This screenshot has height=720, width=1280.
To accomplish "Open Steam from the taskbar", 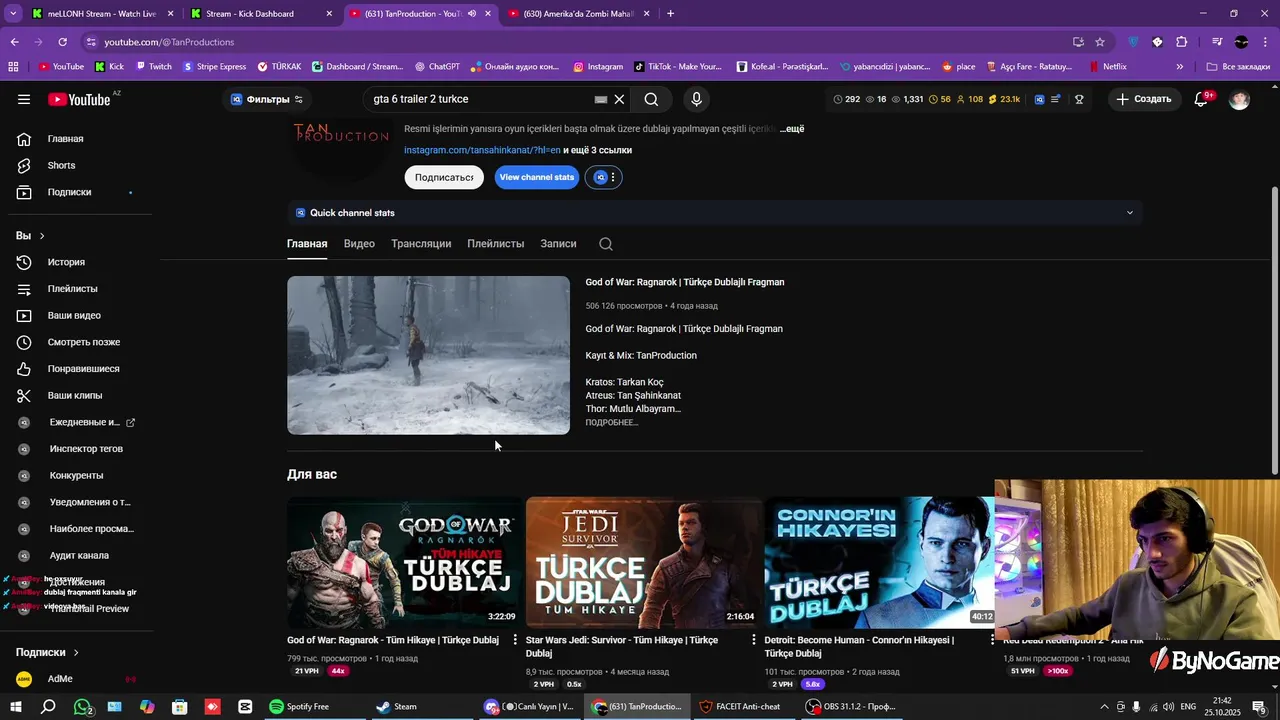I will [397, 706].
